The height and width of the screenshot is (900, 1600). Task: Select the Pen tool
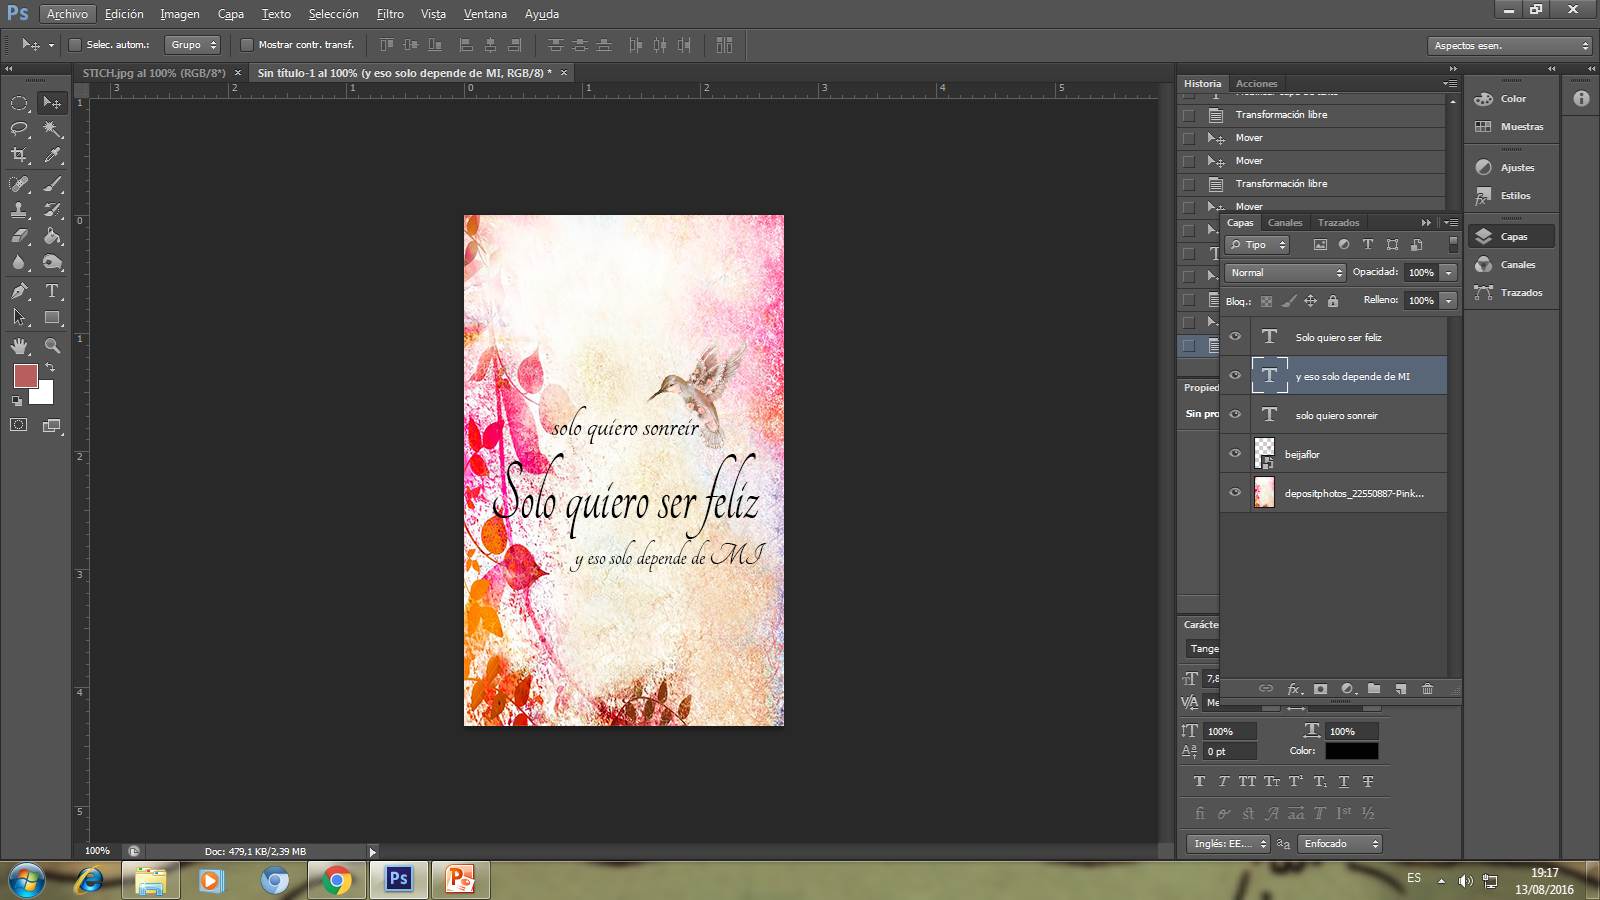coord(19,291)
